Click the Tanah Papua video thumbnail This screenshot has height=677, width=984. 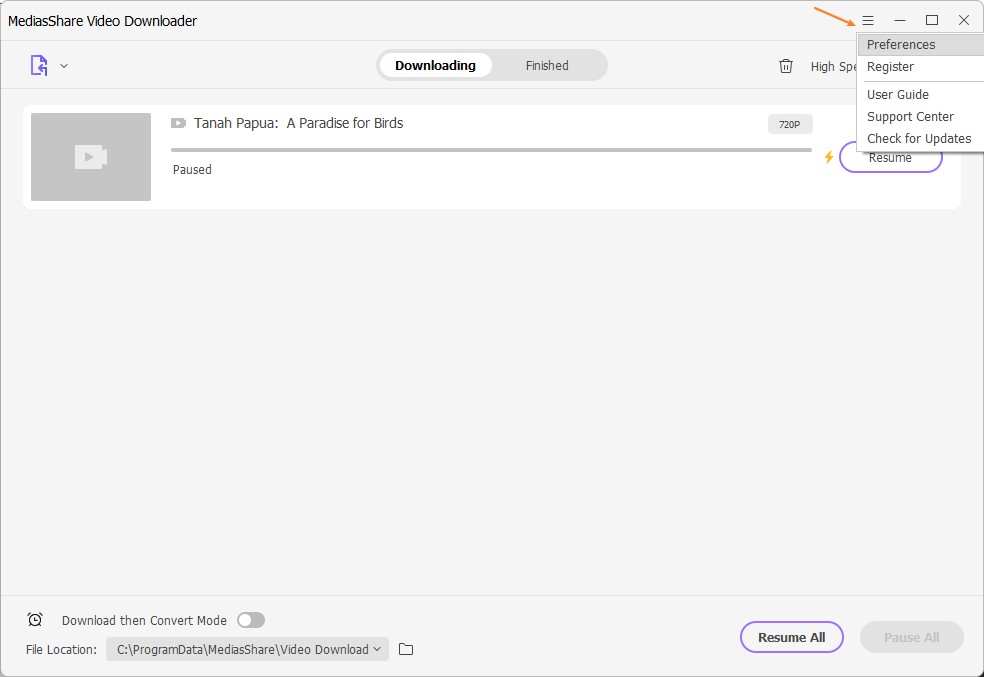[x=91, y=157]
